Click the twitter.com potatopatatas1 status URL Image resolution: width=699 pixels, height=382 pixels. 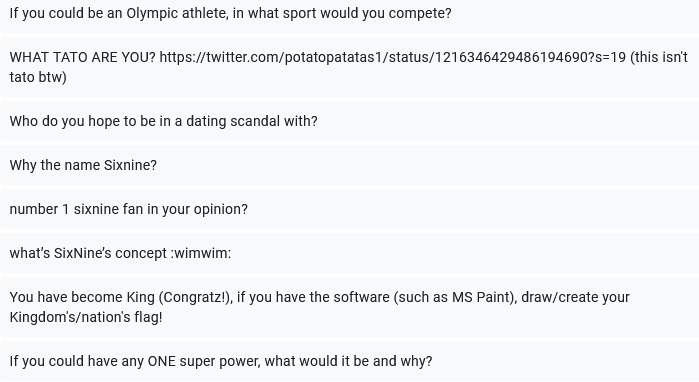[x=393, y=58]
